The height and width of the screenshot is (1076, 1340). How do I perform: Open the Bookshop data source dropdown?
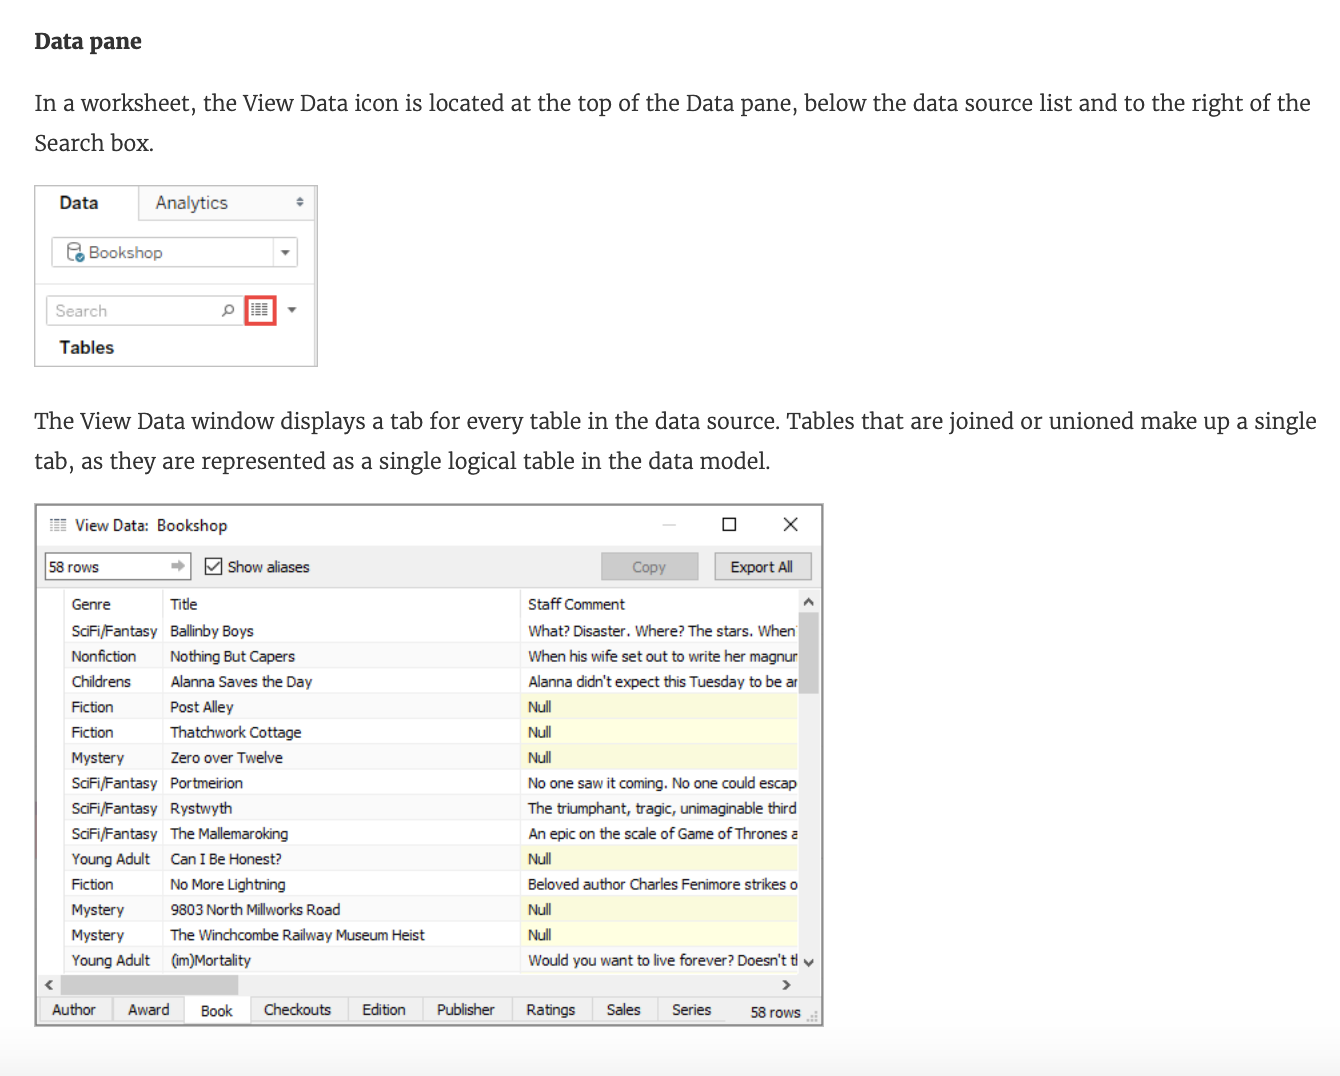(x=285, y=252)
